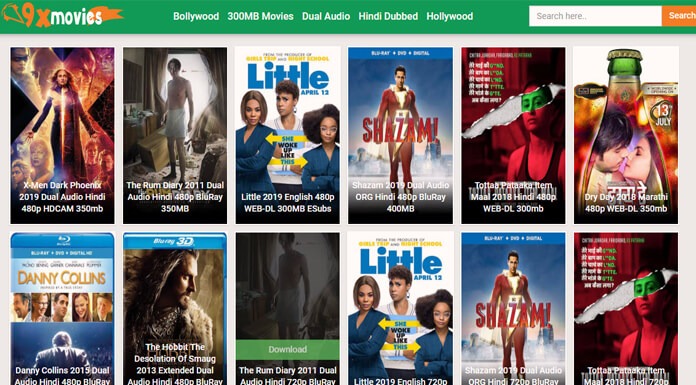Open Danny Collins 2015 movie poster

tap(62, 309)
